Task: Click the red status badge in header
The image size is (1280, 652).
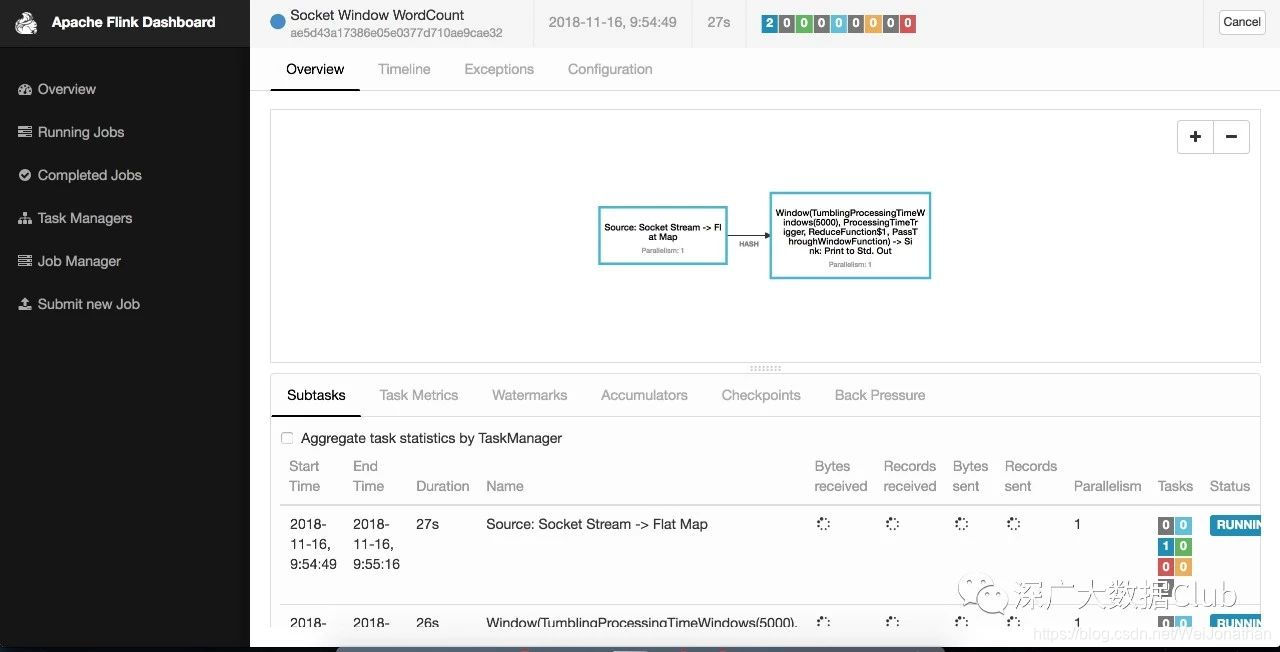Action: click(907, 22)
